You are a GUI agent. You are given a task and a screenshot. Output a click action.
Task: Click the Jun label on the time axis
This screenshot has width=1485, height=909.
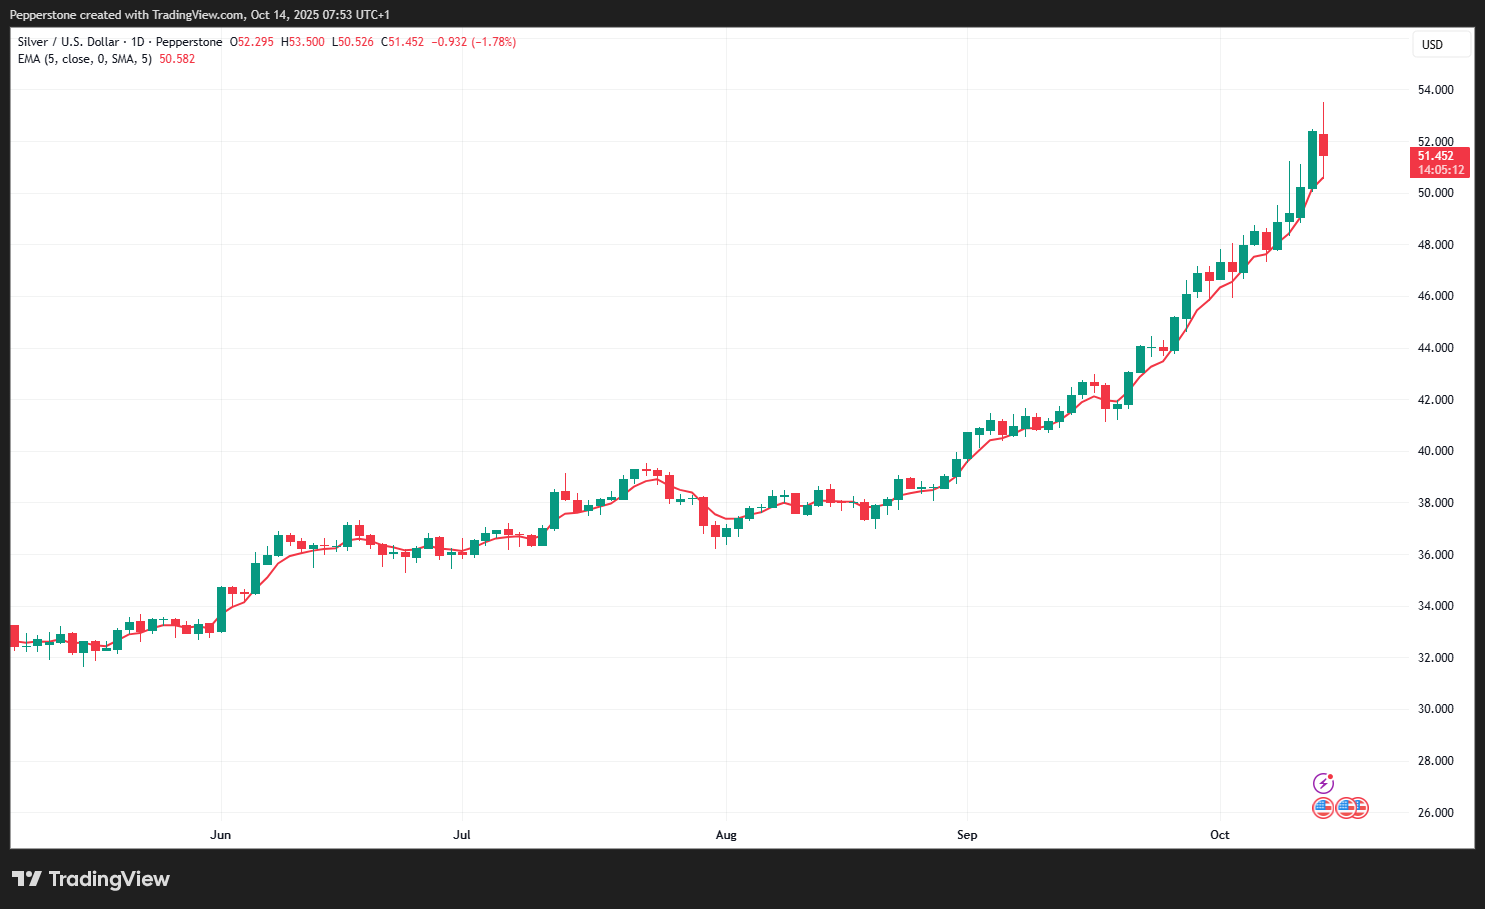(x=221, y=834)
